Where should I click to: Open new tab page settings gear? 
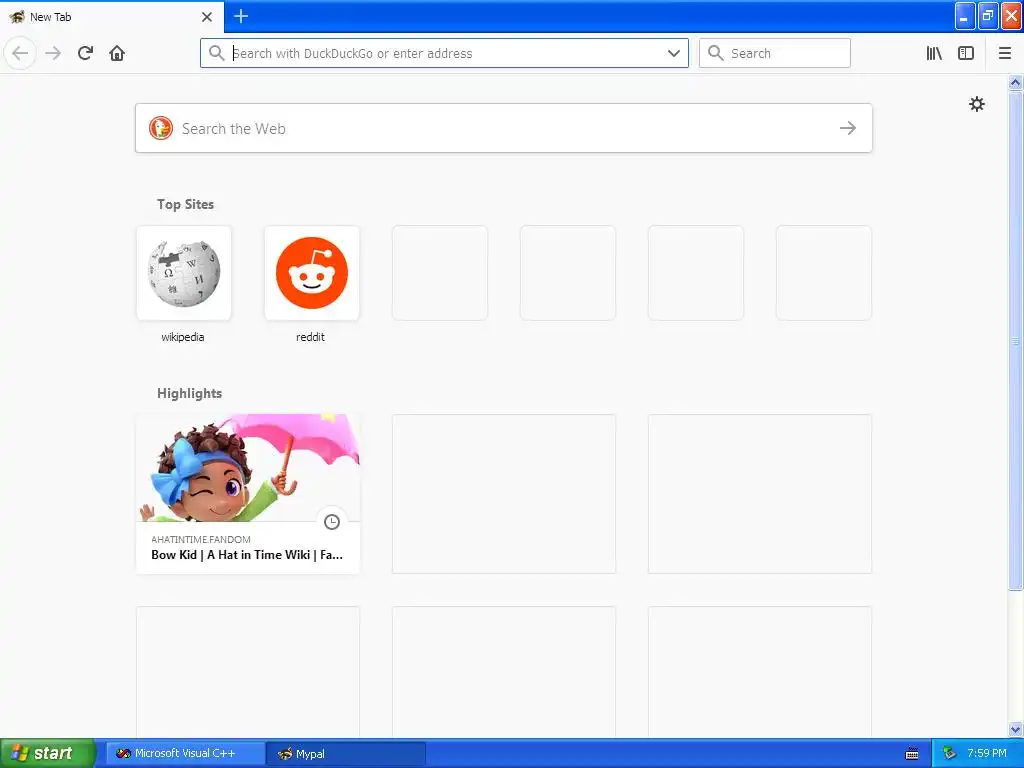point(976,104)
